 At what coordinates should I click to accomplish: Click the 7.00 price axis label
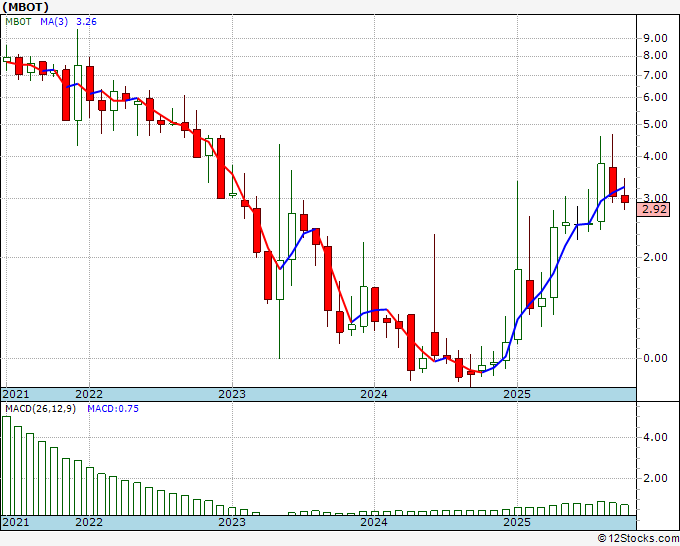click(655, 75)
